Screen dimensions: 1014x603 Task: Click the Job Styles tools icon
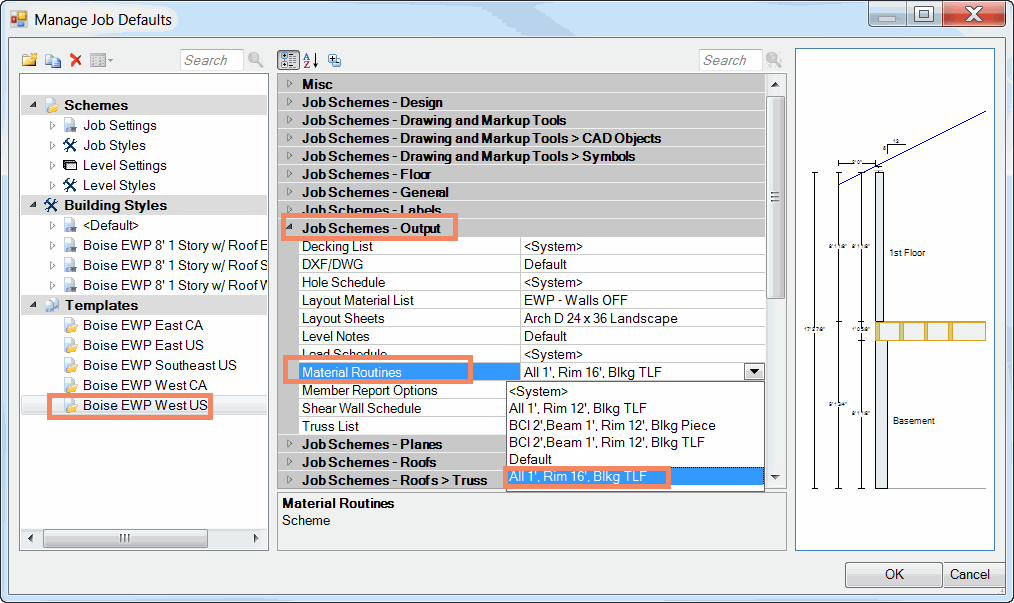click(x=70, y=146)
